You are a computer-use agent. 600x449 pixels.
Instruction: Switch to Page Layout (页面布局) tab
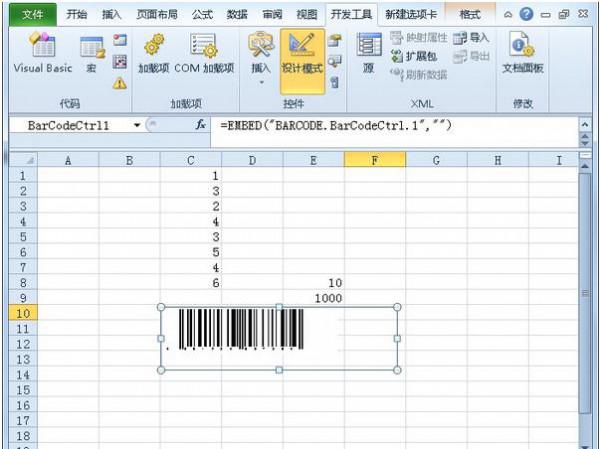(x=157, y=15)
